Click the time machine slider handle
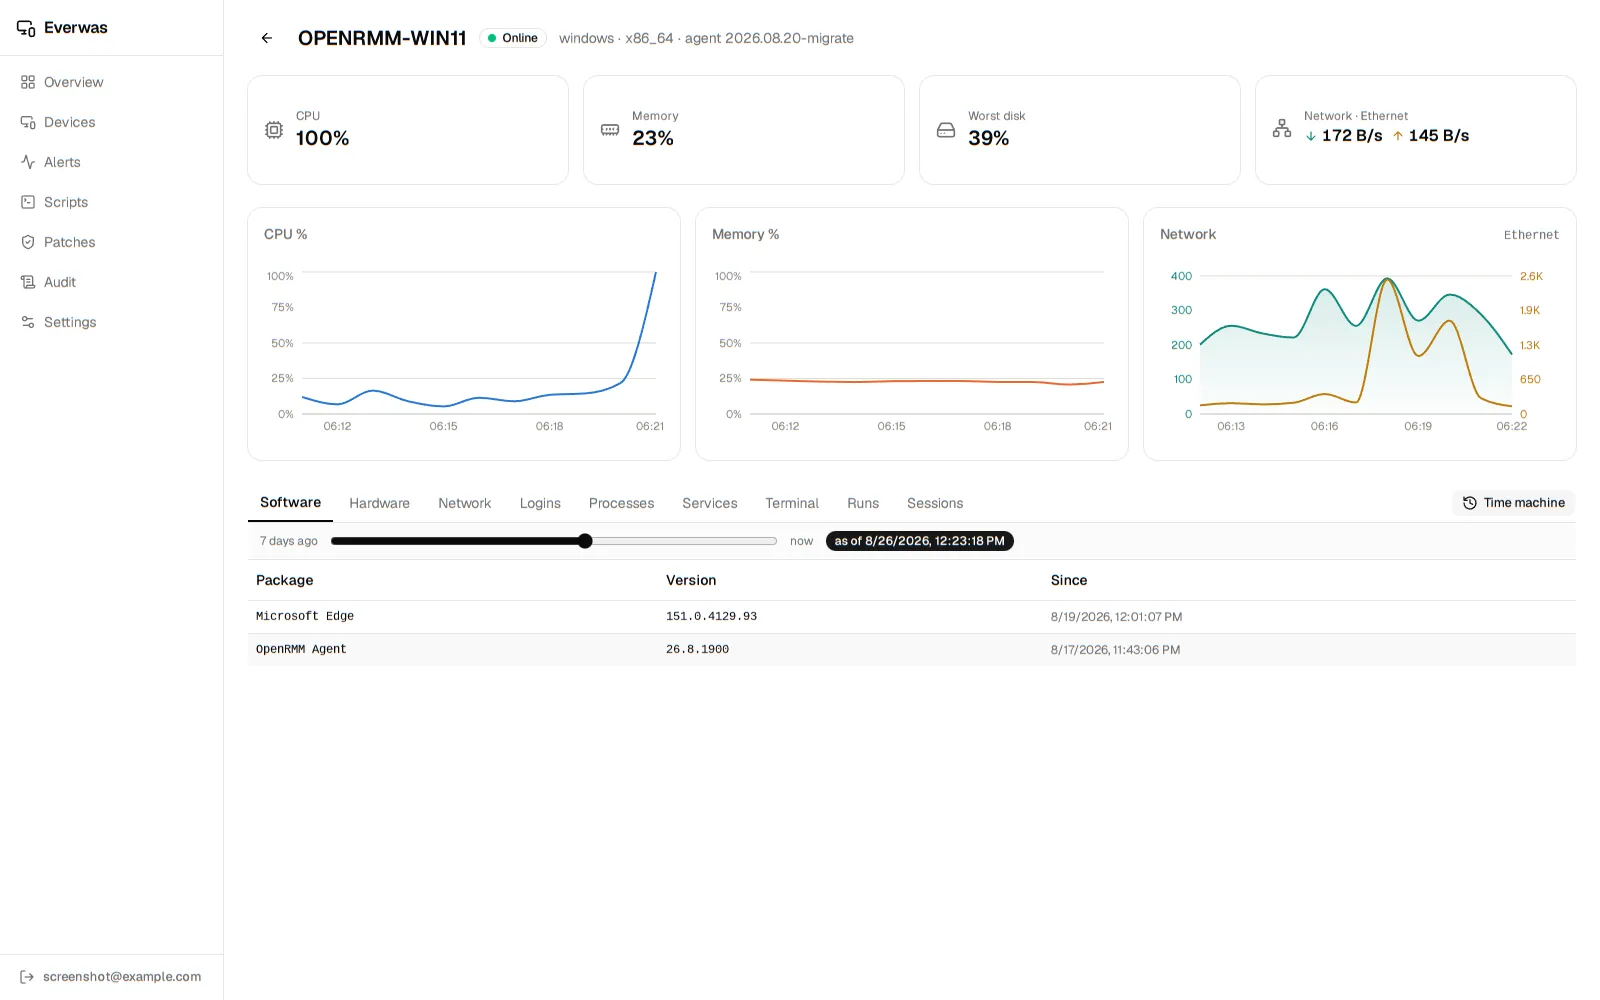 point(585,541)
